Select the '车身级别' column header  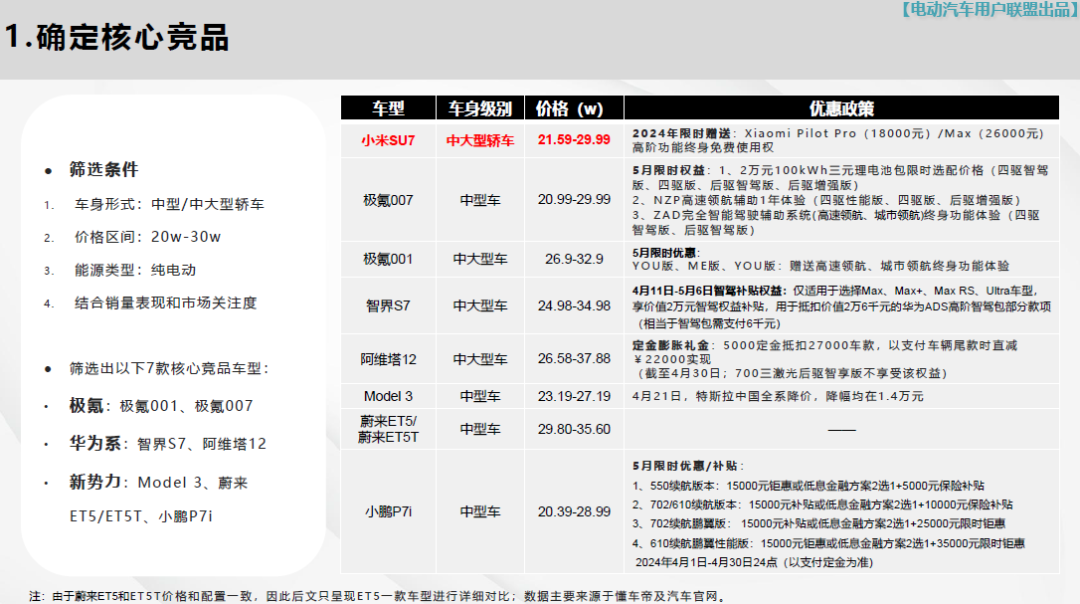coord(480,108)
